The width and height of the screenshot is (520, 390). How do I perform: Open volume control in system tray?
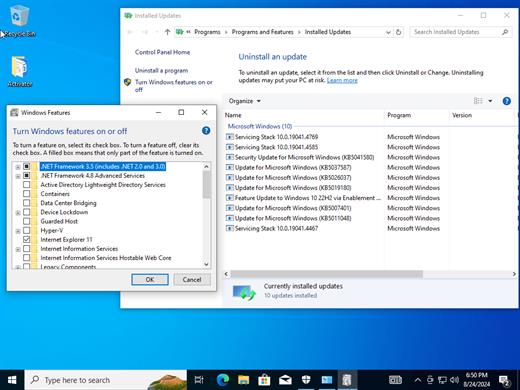click(454, 380)
